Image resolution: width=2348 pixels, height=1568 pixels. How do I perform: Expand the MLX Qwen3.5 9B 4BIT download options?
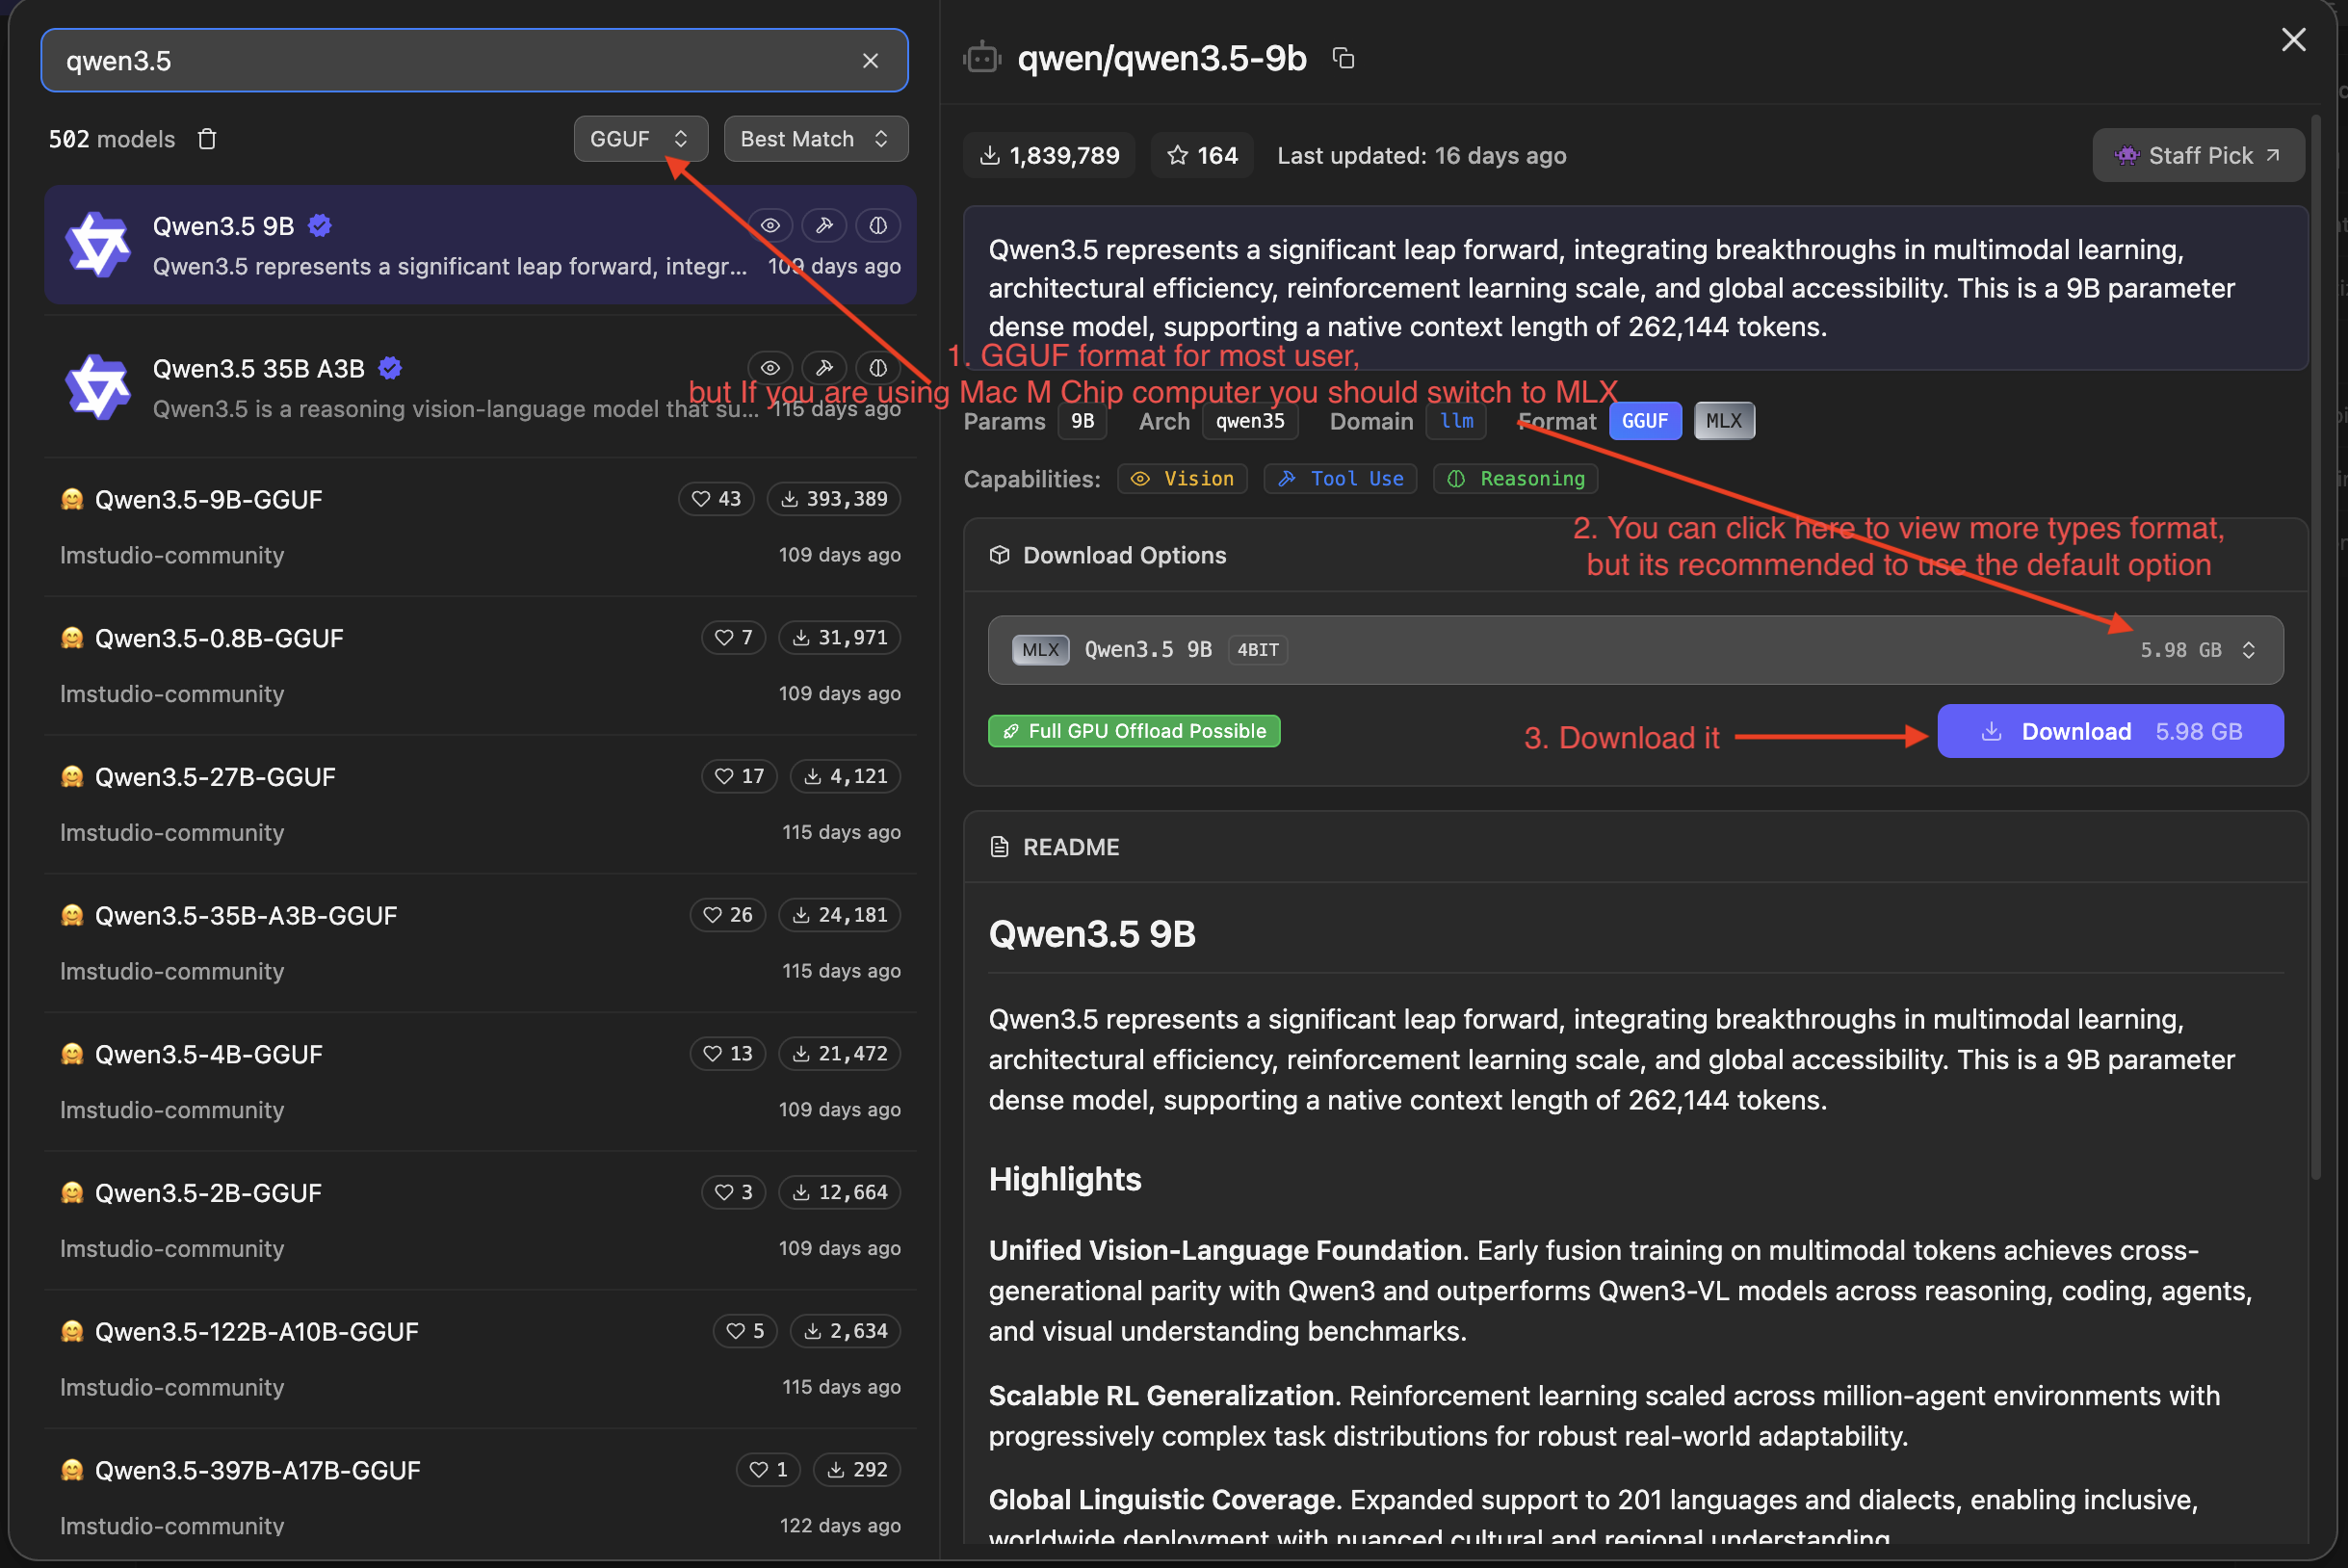1635,650
